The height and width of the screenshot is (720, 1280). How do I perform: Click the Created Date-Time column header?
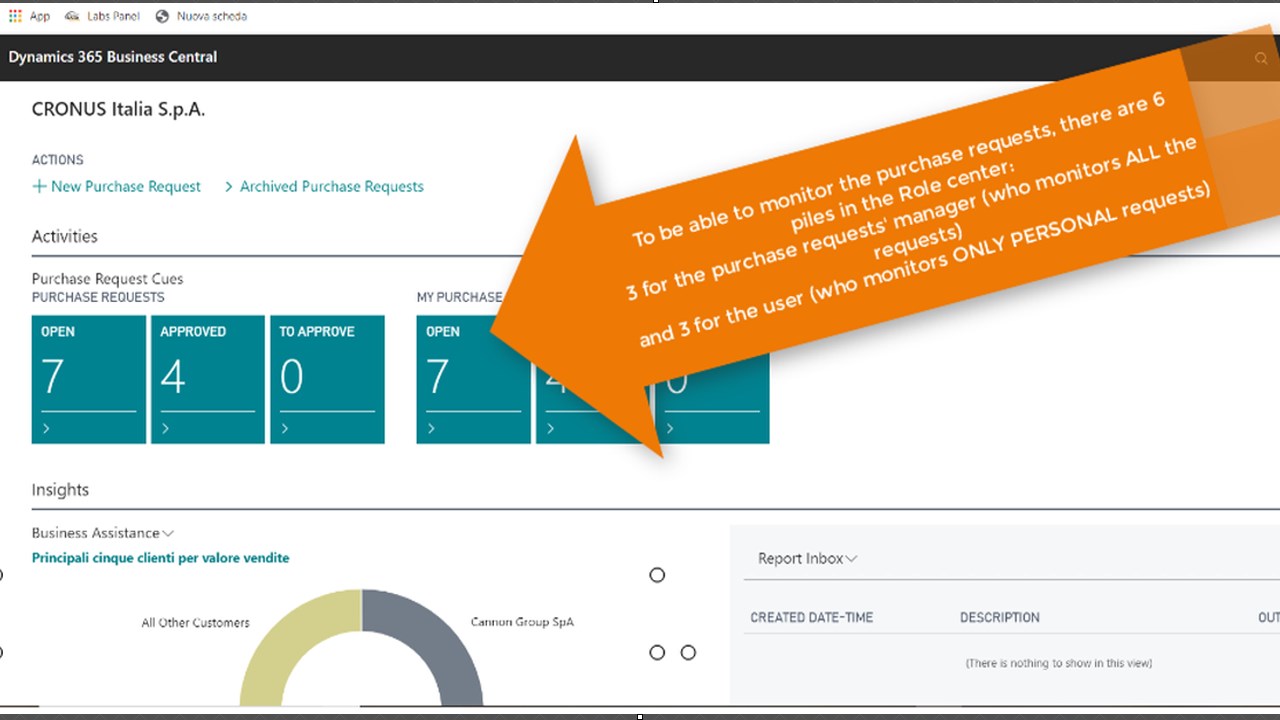[x=812, y=618]
